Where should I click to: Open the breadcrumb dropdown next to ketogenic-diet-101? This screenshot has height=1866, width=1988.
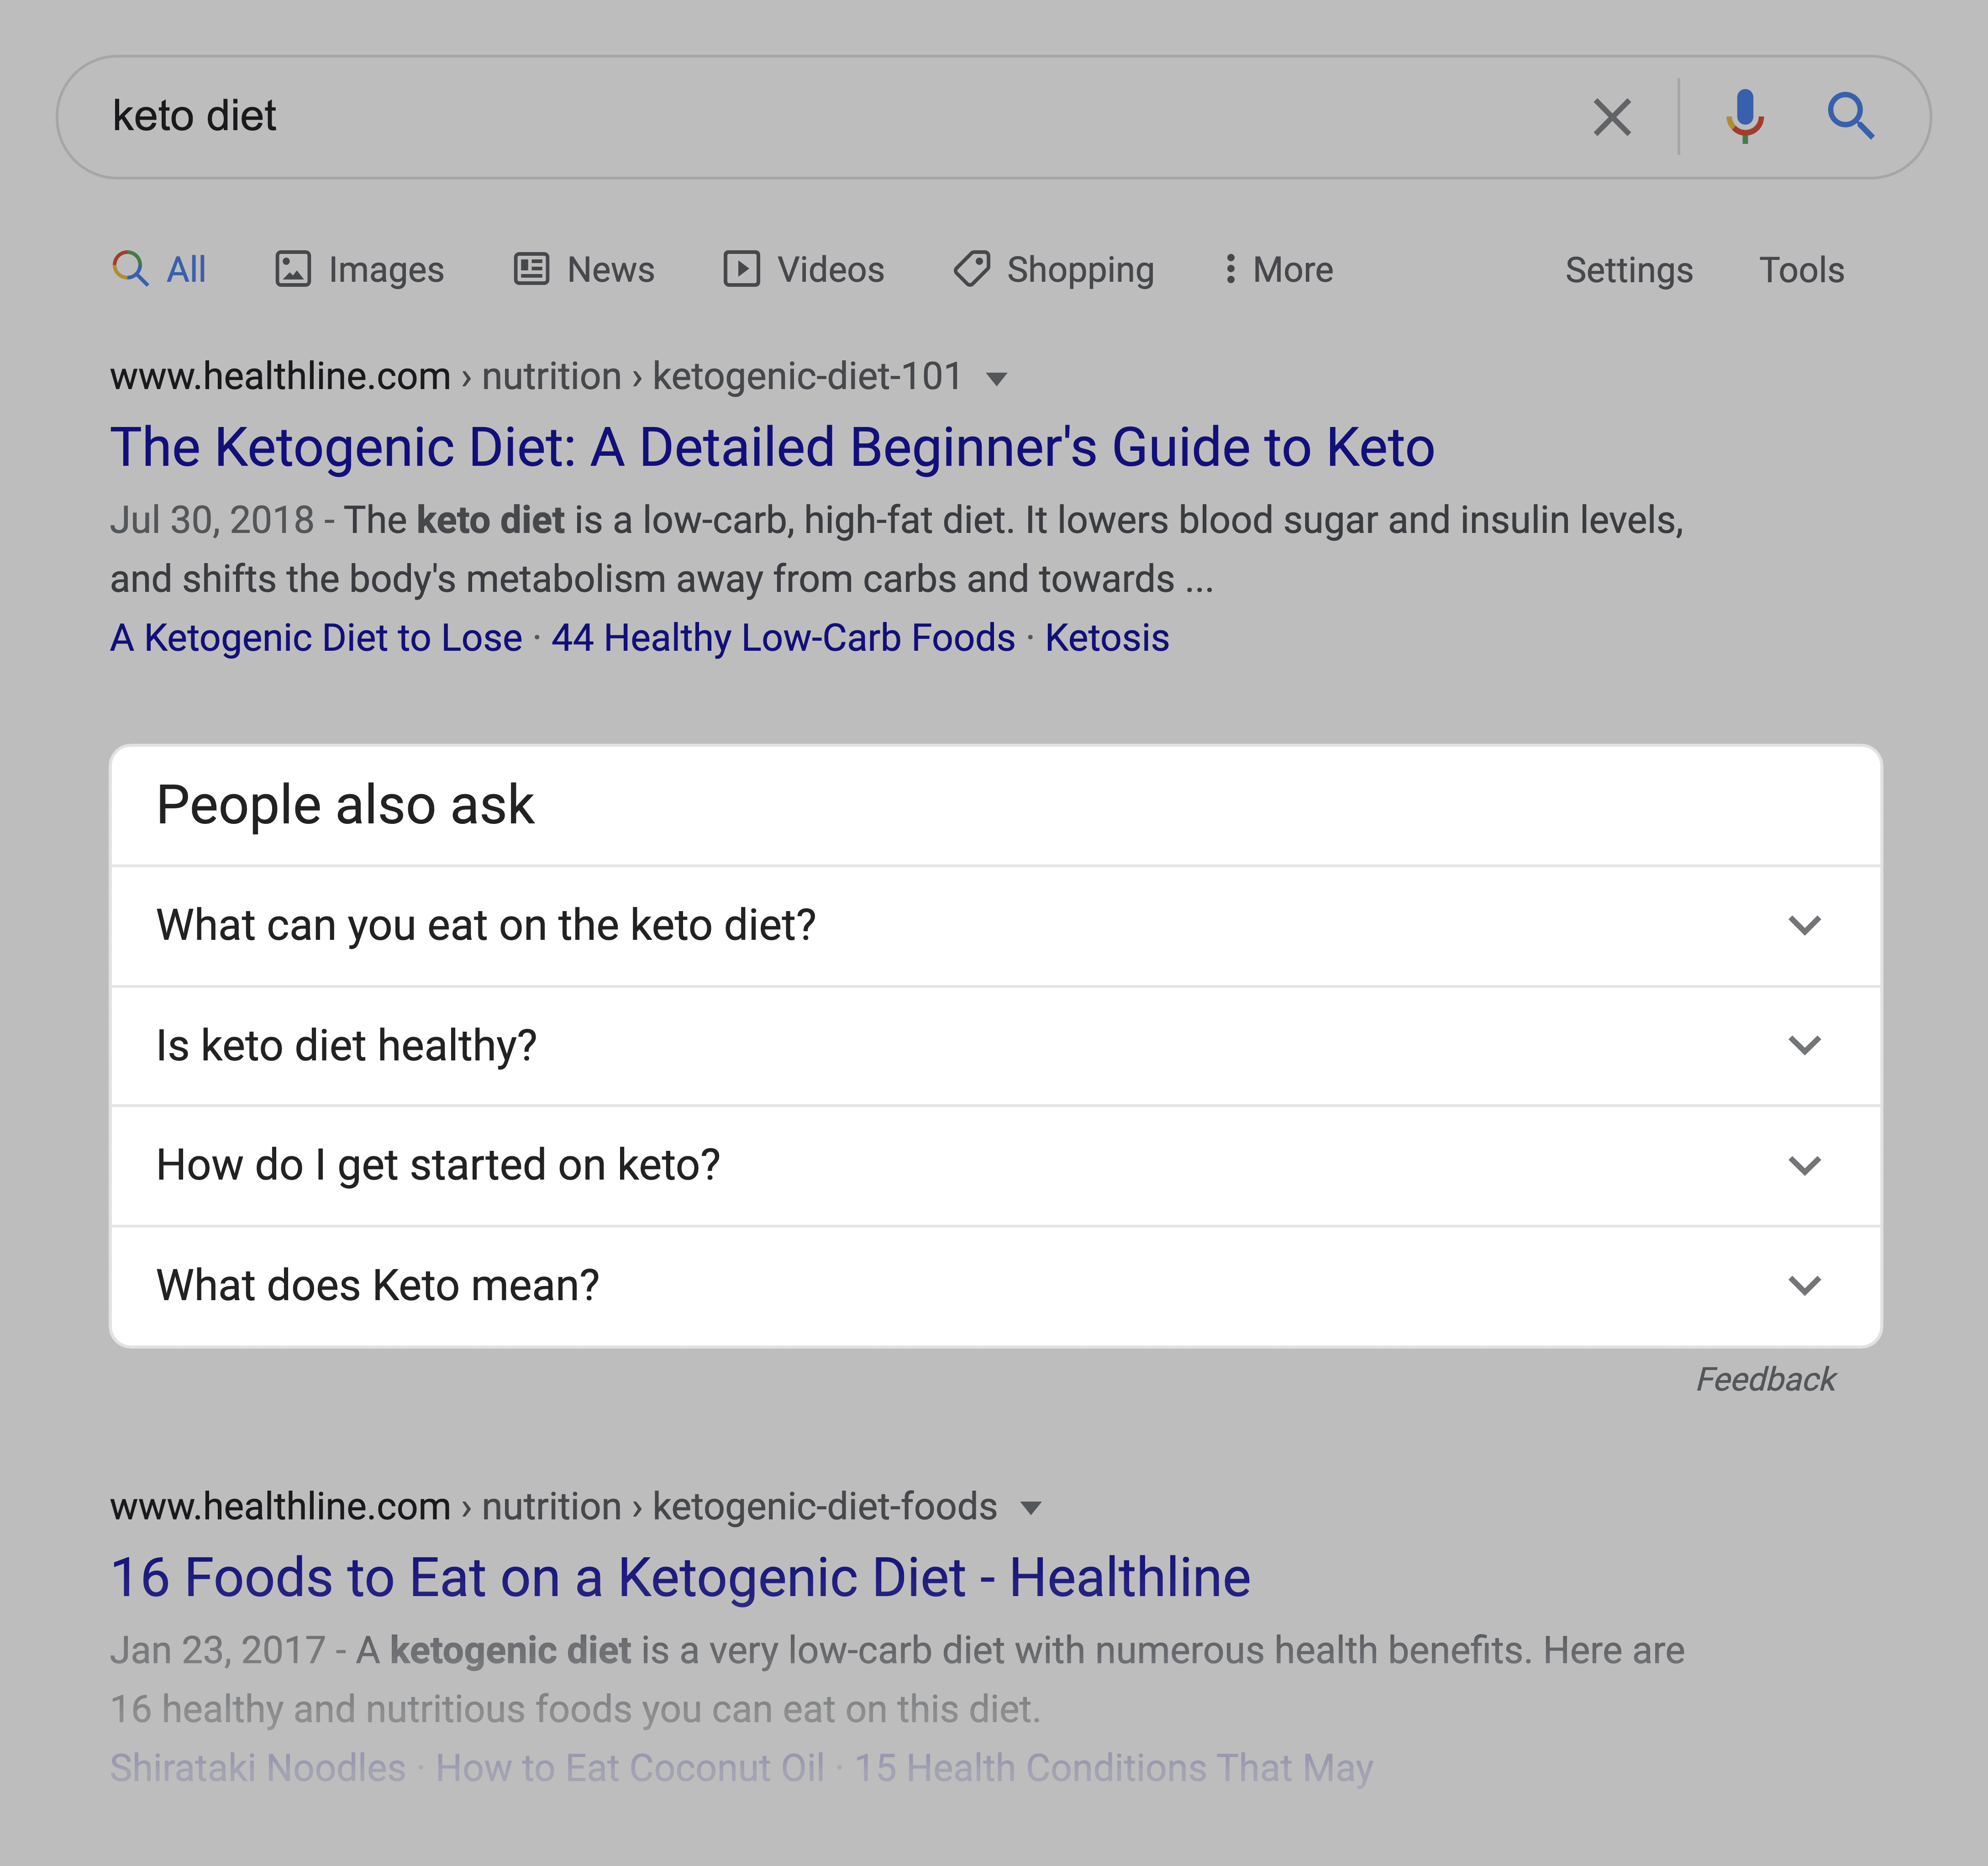point(998,377)
